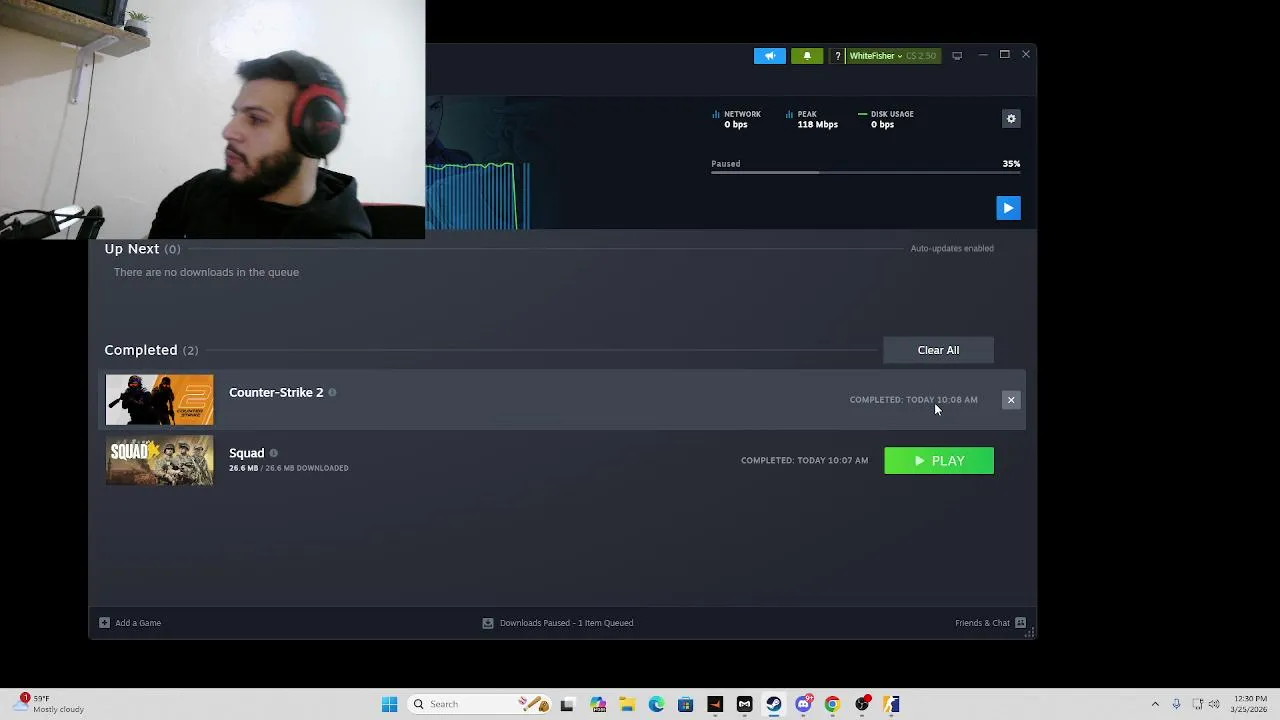Open File Explorer from the taskbar
Screen dimensions: 1280x720
627,704
